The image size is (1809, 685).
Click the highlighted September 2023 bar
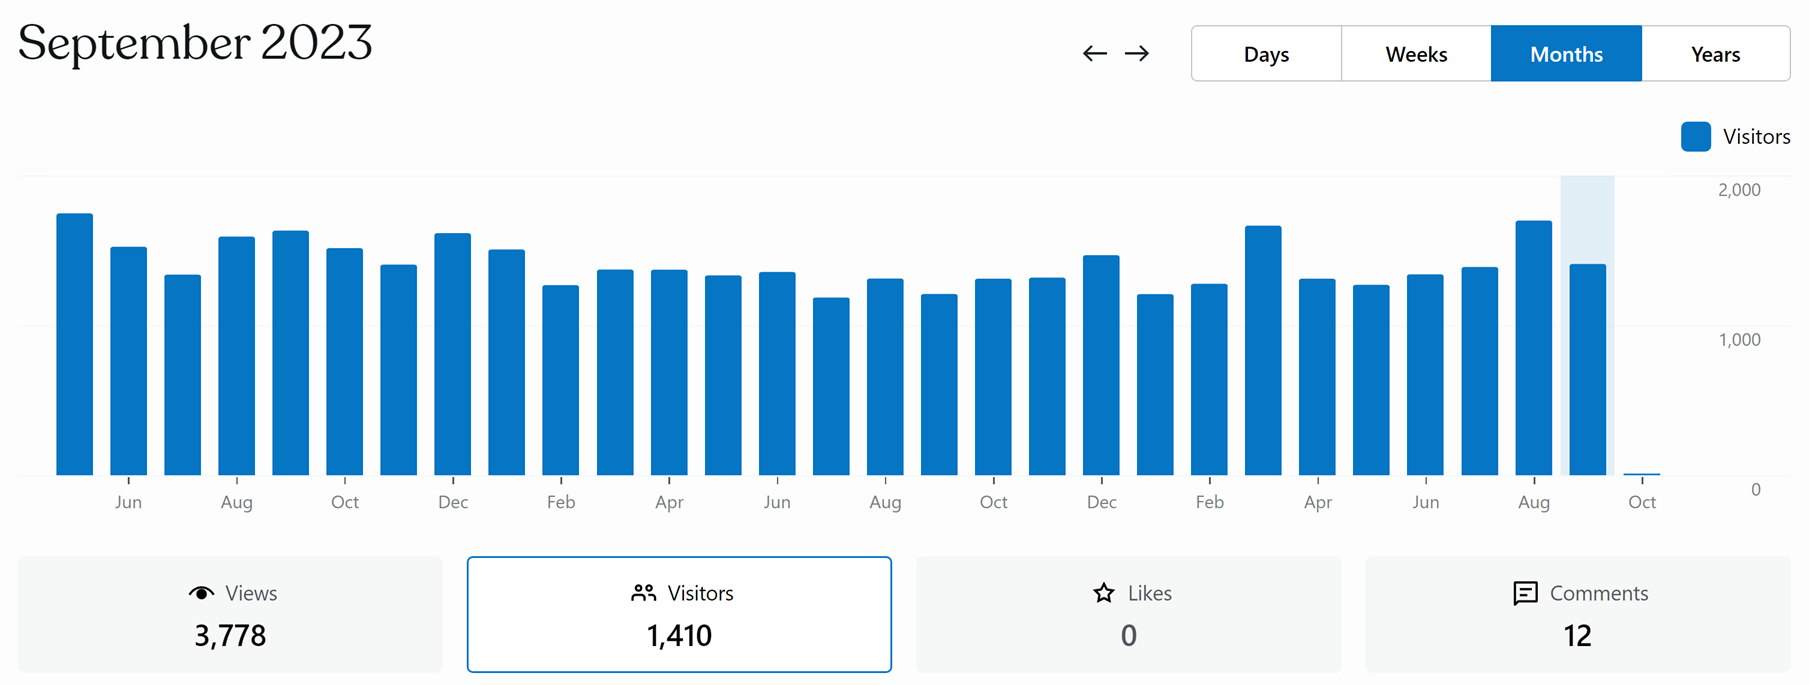coord(1587,370)
